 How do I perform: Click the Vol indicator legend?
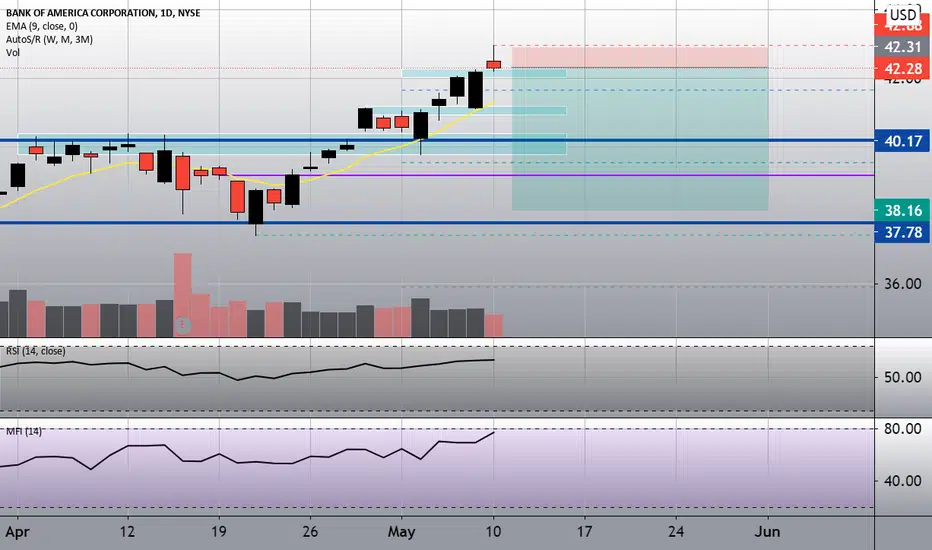(13, 52)
